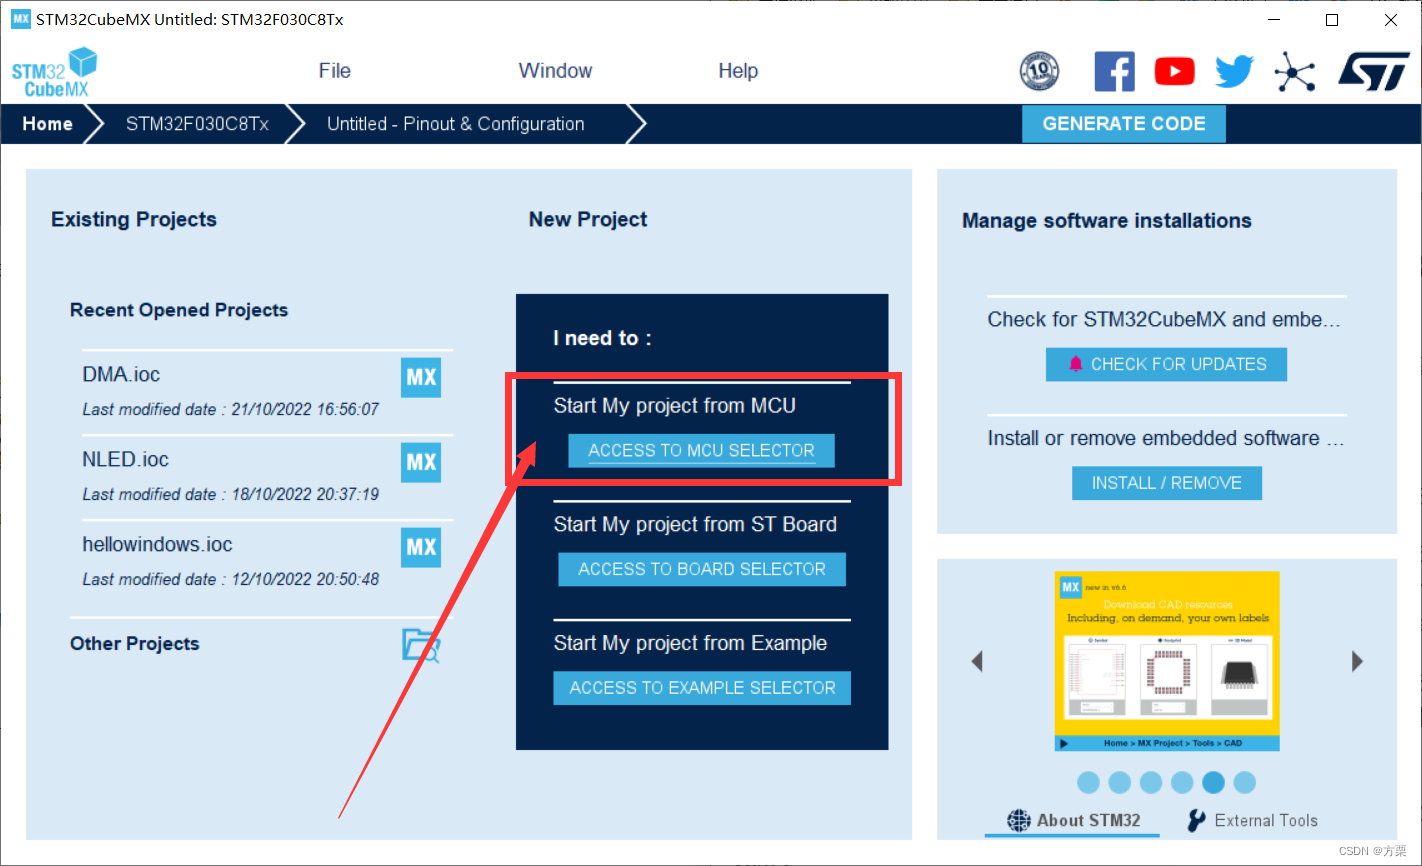Click the Other Projects label
This screenshot has height=866, width=1422.
click(x=134, y=644)
